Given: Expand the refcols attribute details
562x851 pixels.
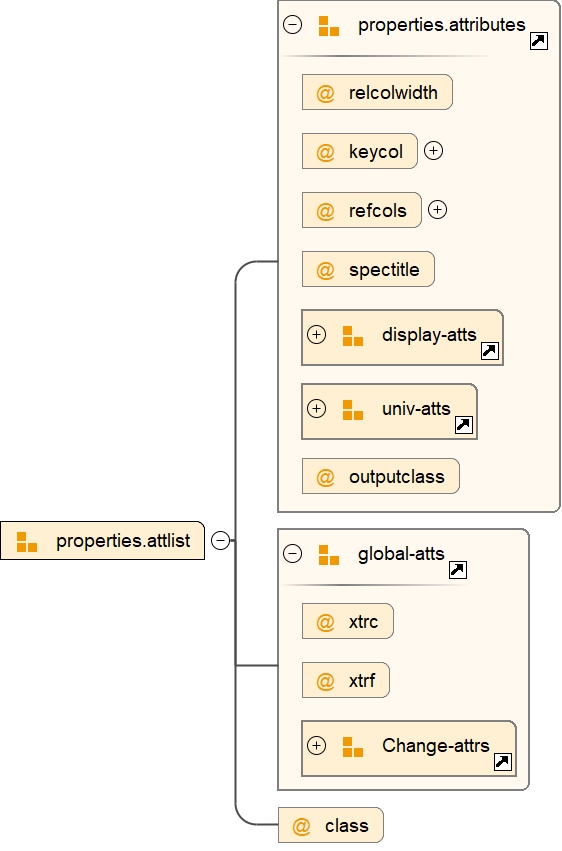Looking at the screenshot, I should [x=437, y=210].
